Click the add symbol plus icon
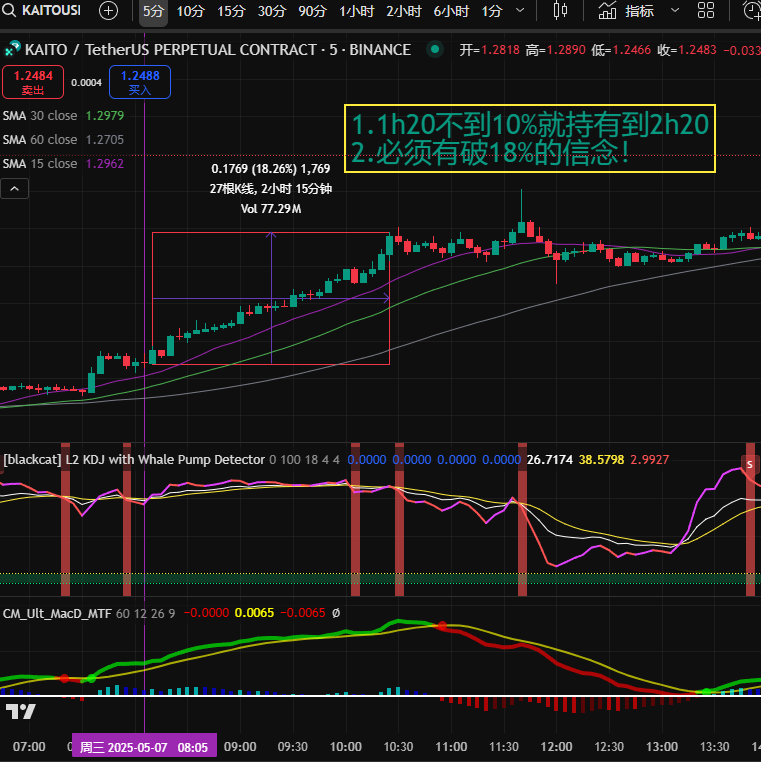The height and width of the screenshot is (762, 761). (108, 10)
